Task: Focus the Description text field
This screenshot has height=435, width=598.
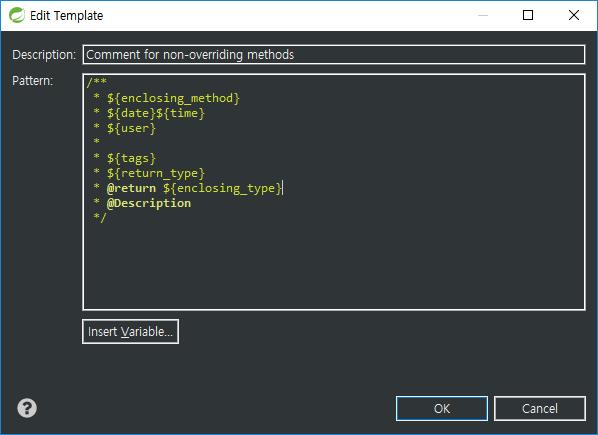Action: pos(334,55)
